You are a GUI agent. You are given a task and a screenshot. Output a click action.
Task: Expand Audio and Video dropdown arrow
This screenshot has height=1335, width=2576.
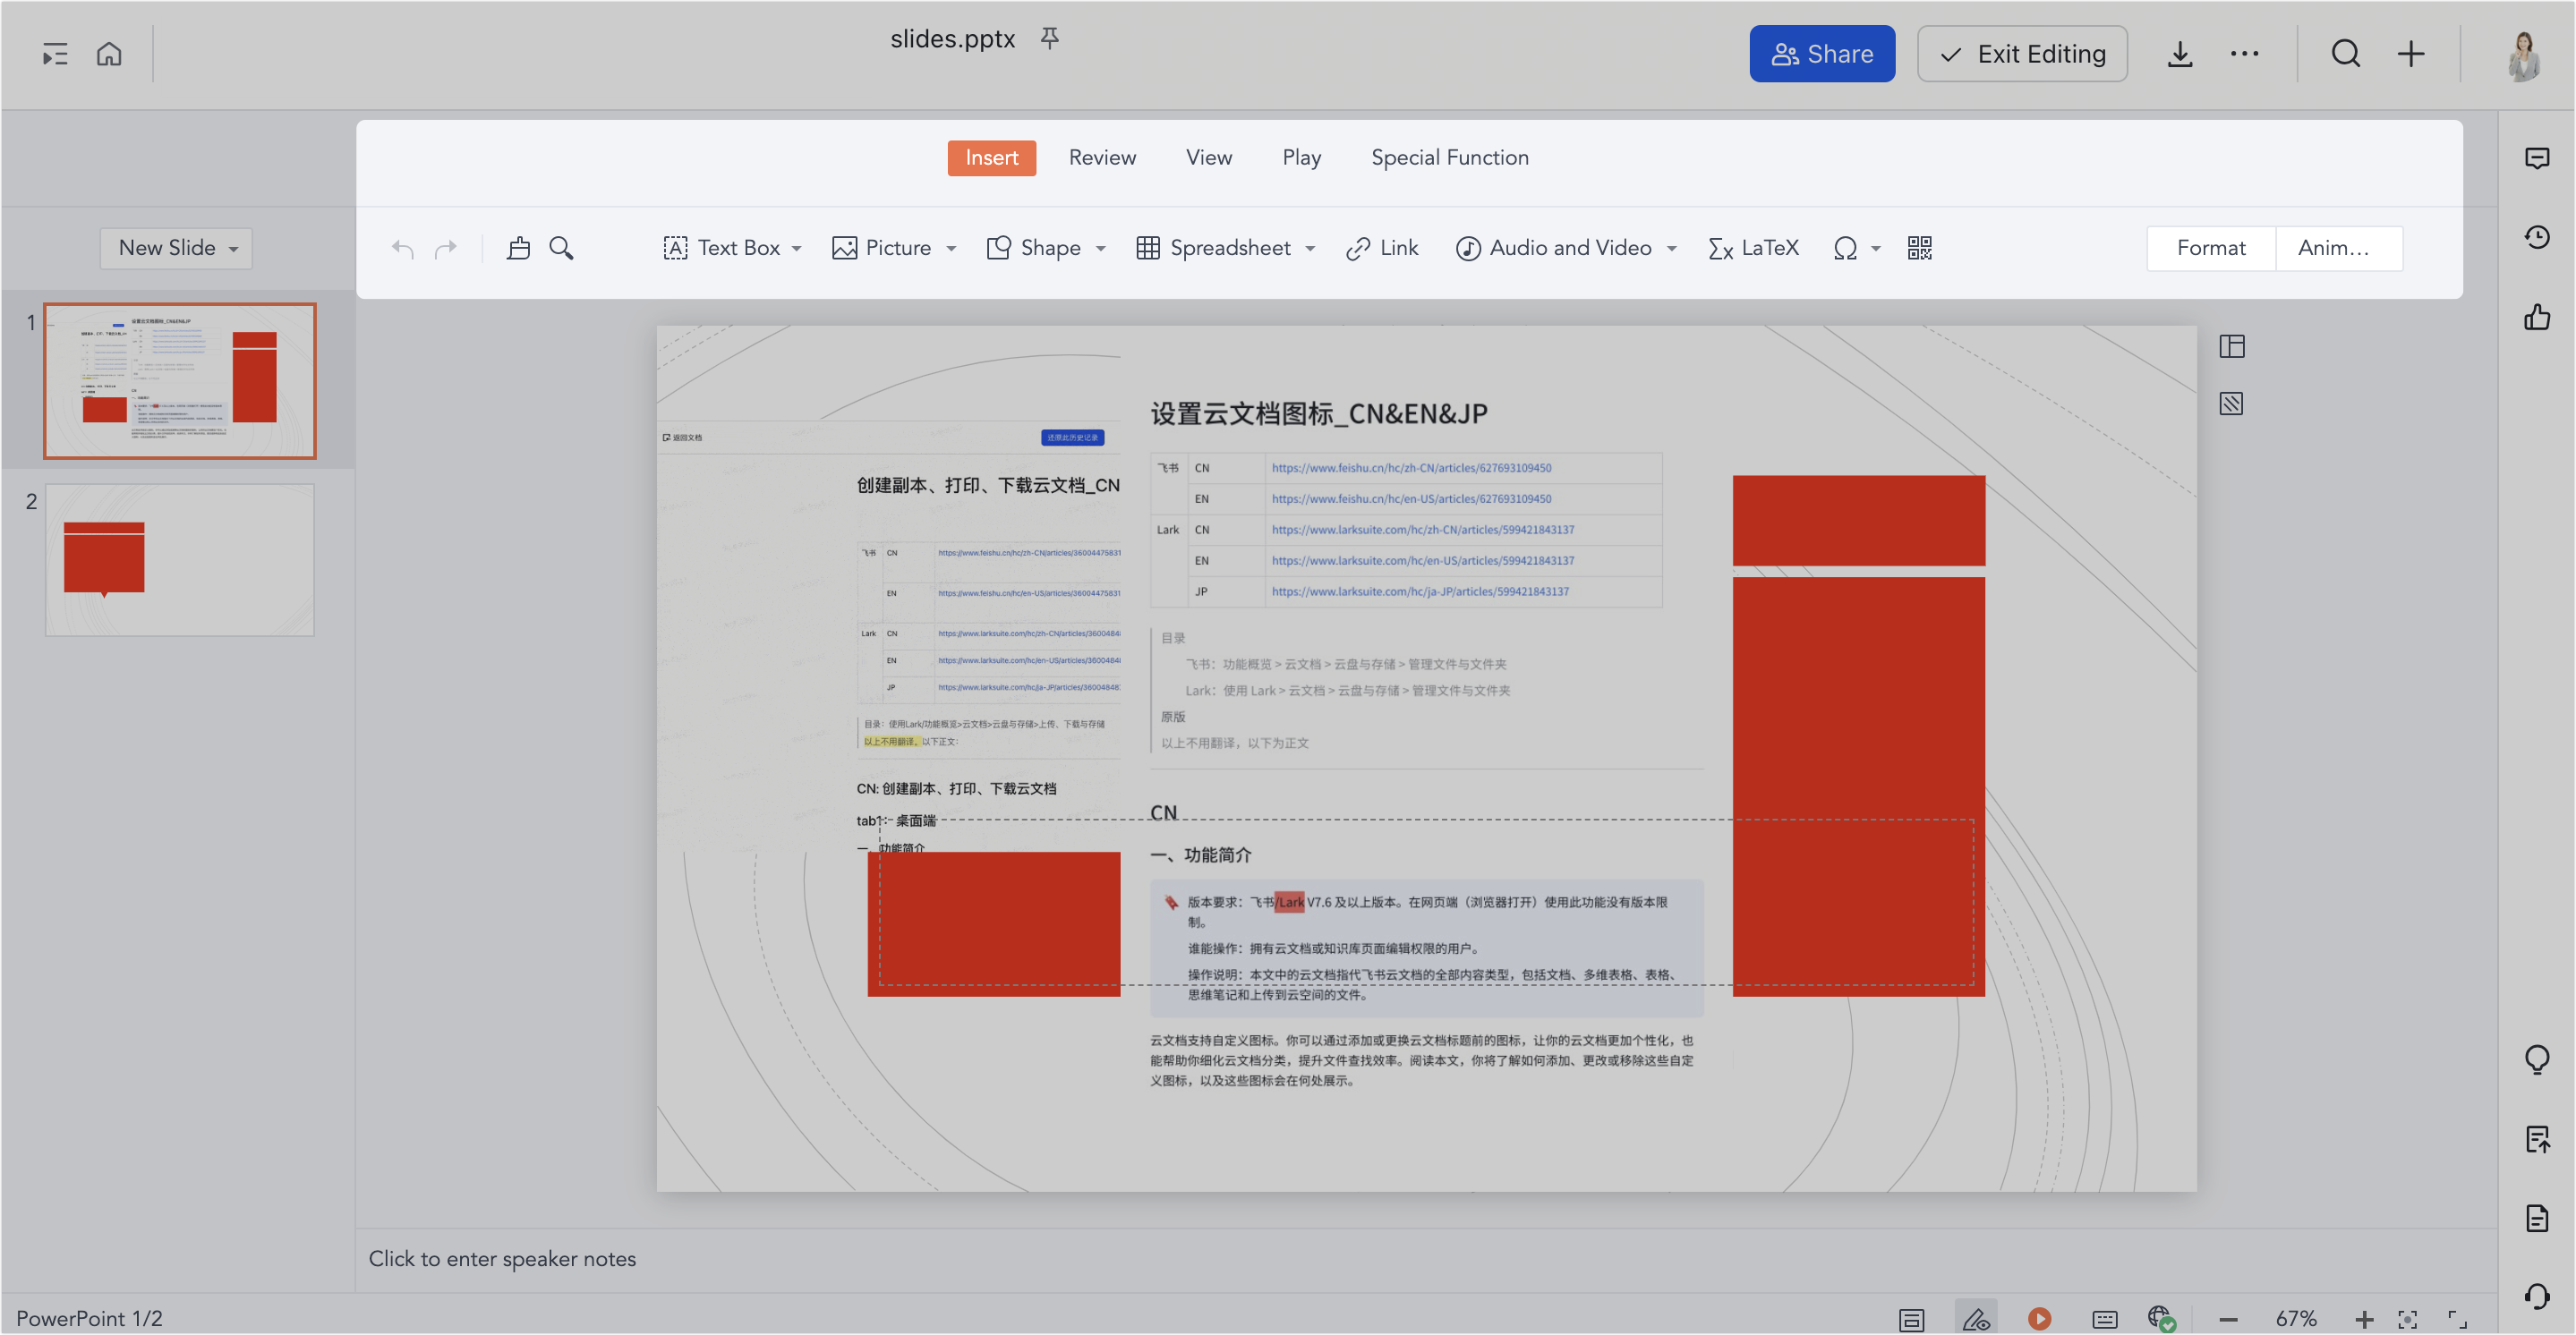pos(1671,249)
